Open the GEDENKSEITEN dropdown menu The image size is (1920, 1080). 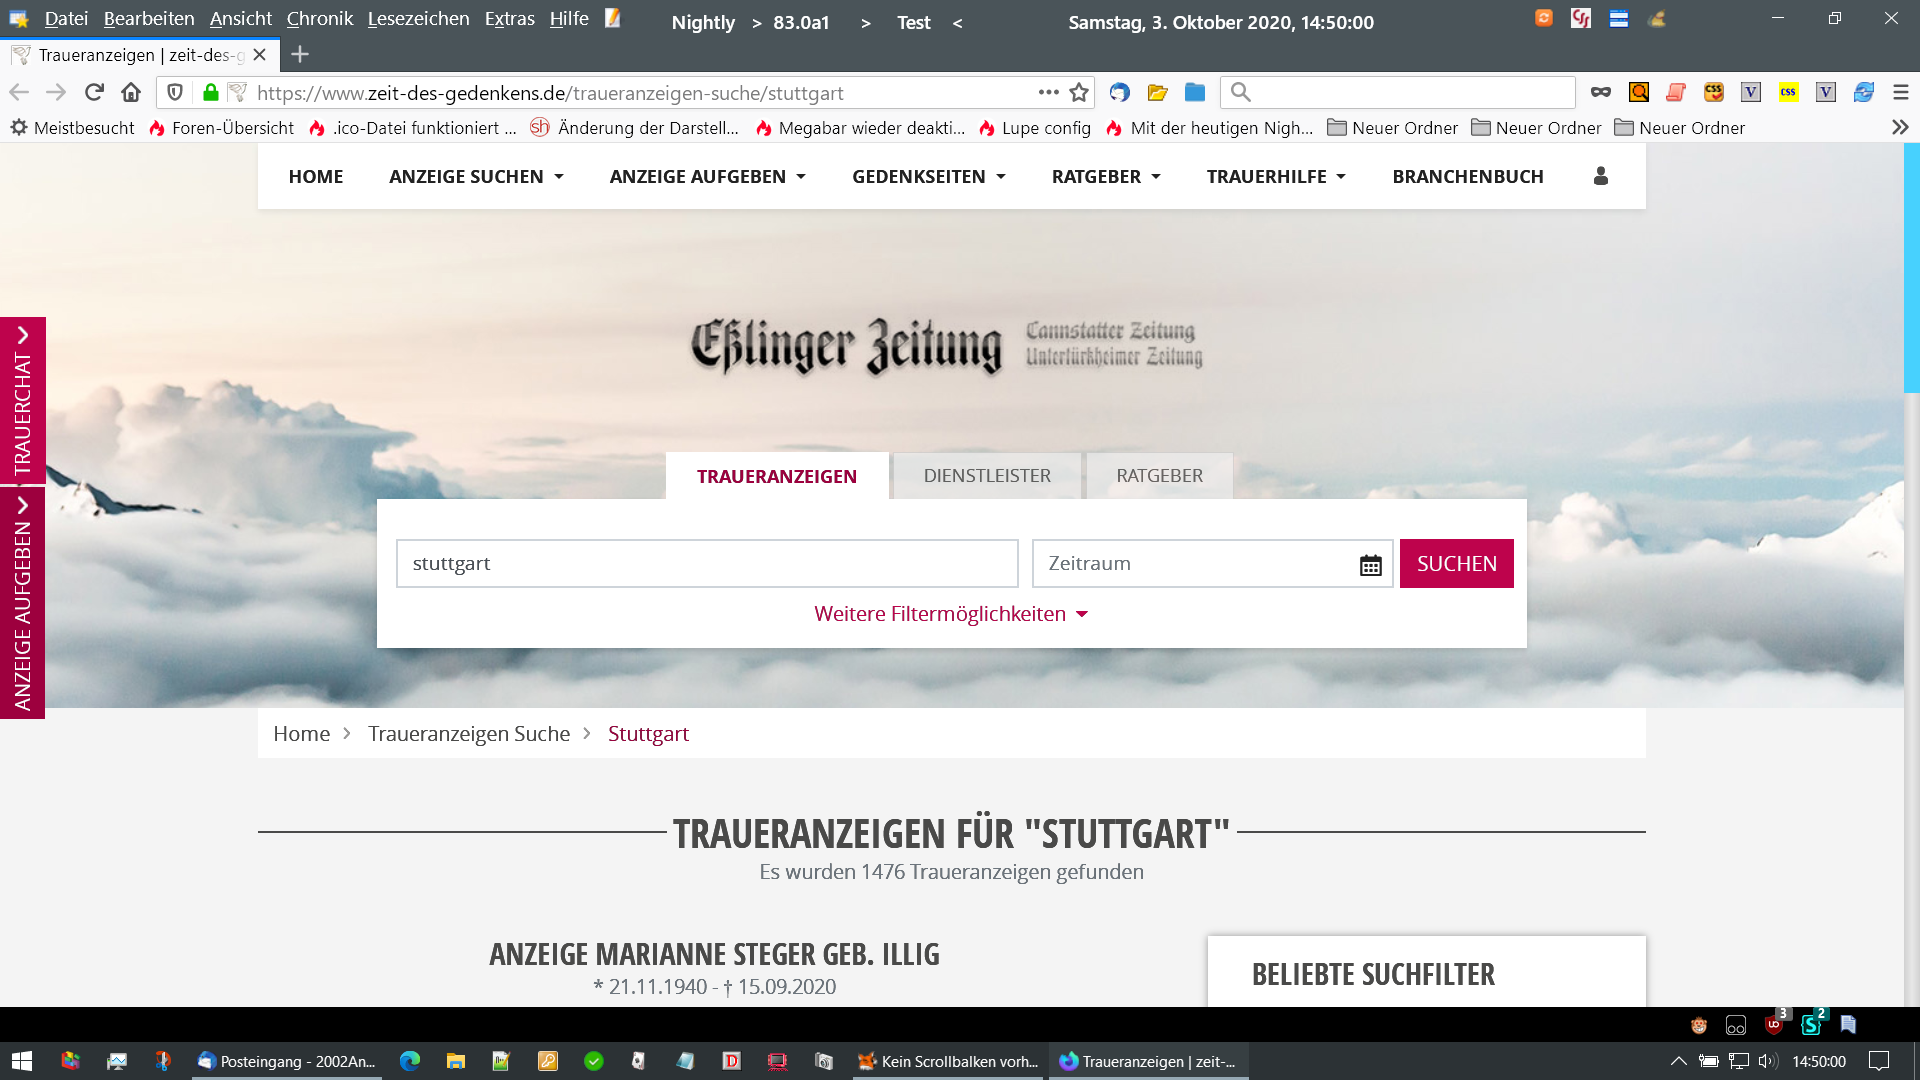point(928,176)
